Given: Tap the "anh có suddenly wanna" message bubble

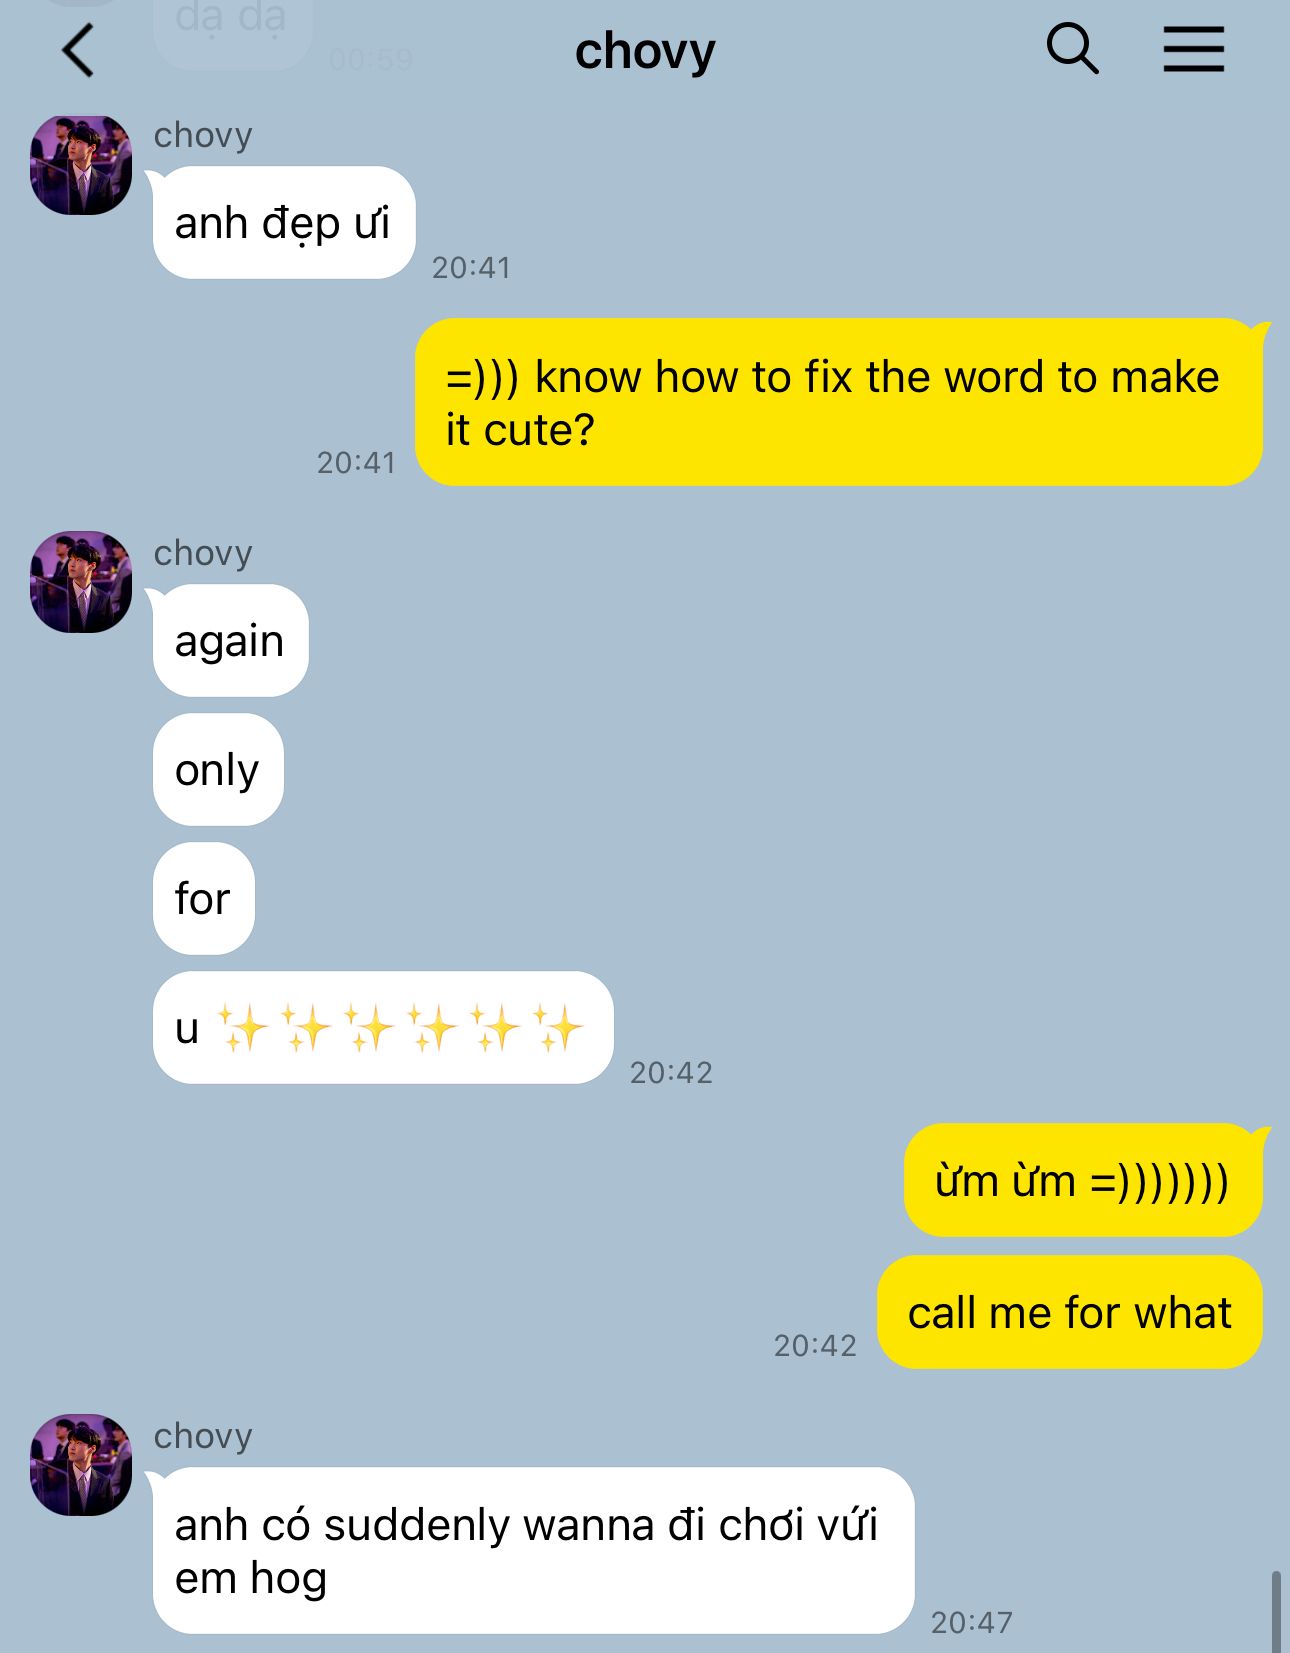Looking at the screenshot, I should tap(534, 1550).
